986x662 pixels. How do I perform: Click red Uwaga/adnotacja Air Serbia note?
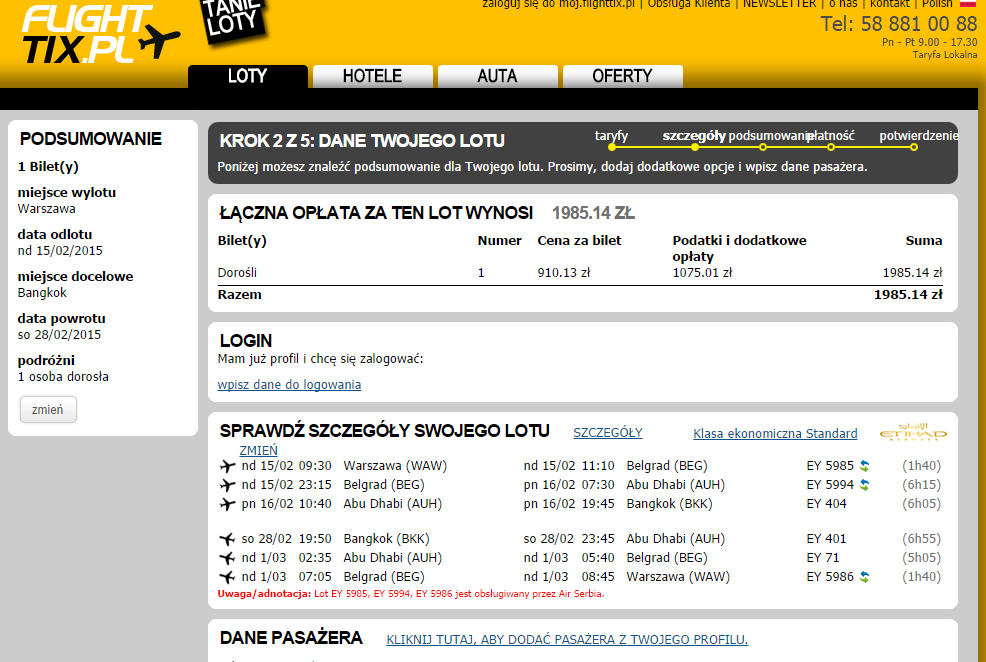click(x=411, y=593)
